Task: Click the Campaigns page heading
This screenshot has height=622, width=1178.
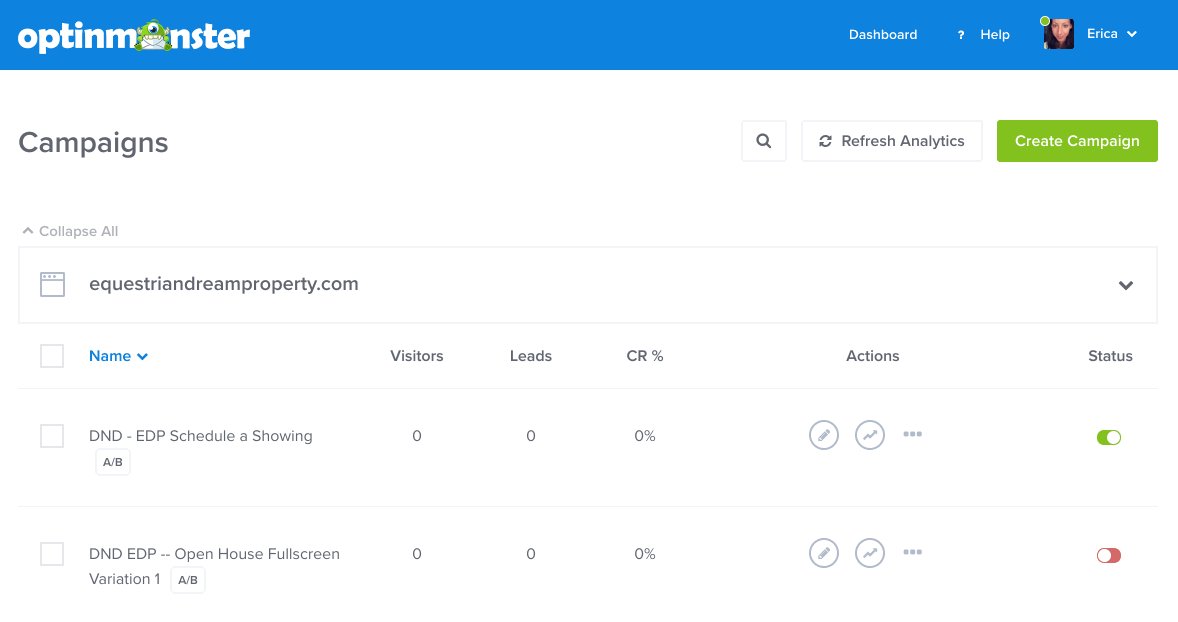Action: pos(93,143)
